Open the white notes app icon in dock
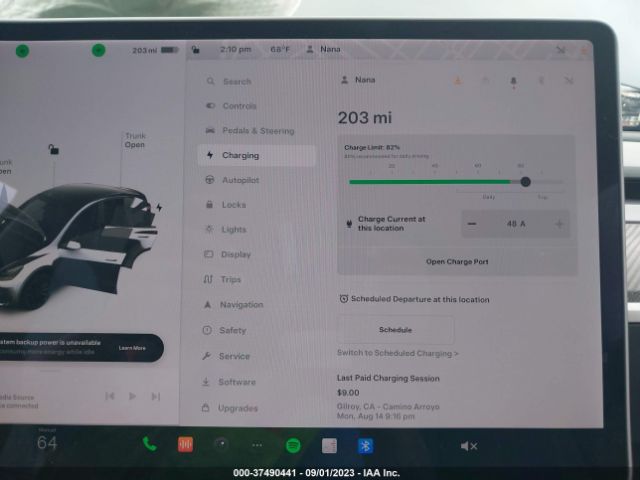The width and height of the screenshot is (640, 480). (329, 446)
